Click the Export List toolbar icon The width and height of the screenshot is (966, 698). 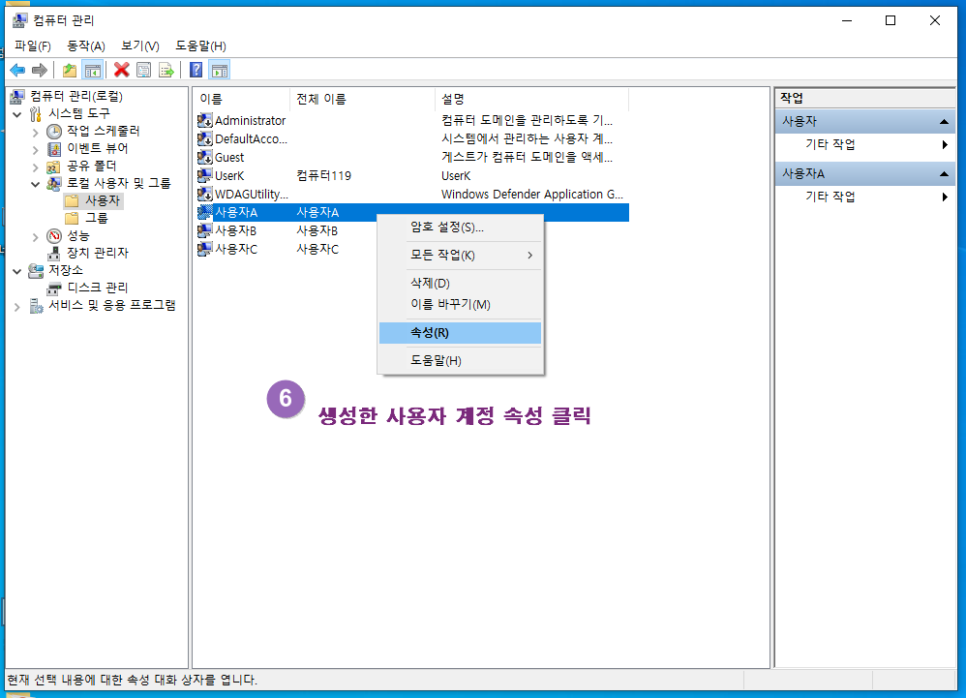[x=166, y=70]
